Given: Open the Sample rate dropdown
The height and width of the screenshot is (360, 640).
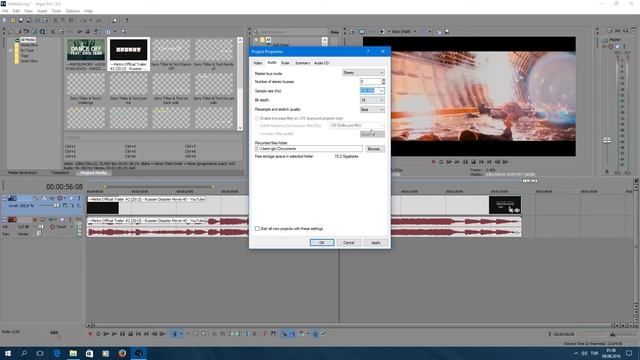Looking at the screenshot, I should point(382,91).
